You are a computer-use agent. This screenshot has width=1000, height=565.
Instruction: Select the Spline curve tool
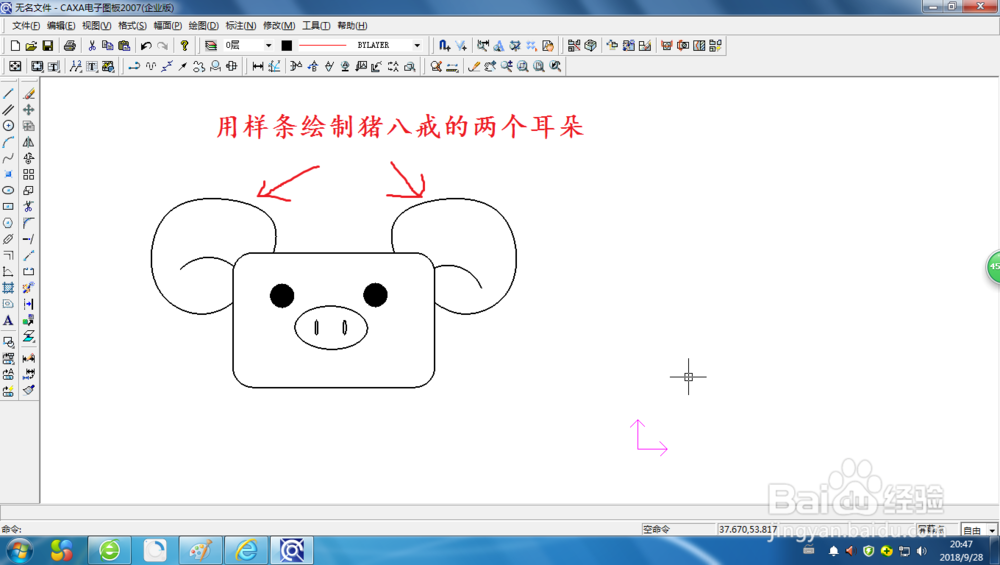click(8, 158)
